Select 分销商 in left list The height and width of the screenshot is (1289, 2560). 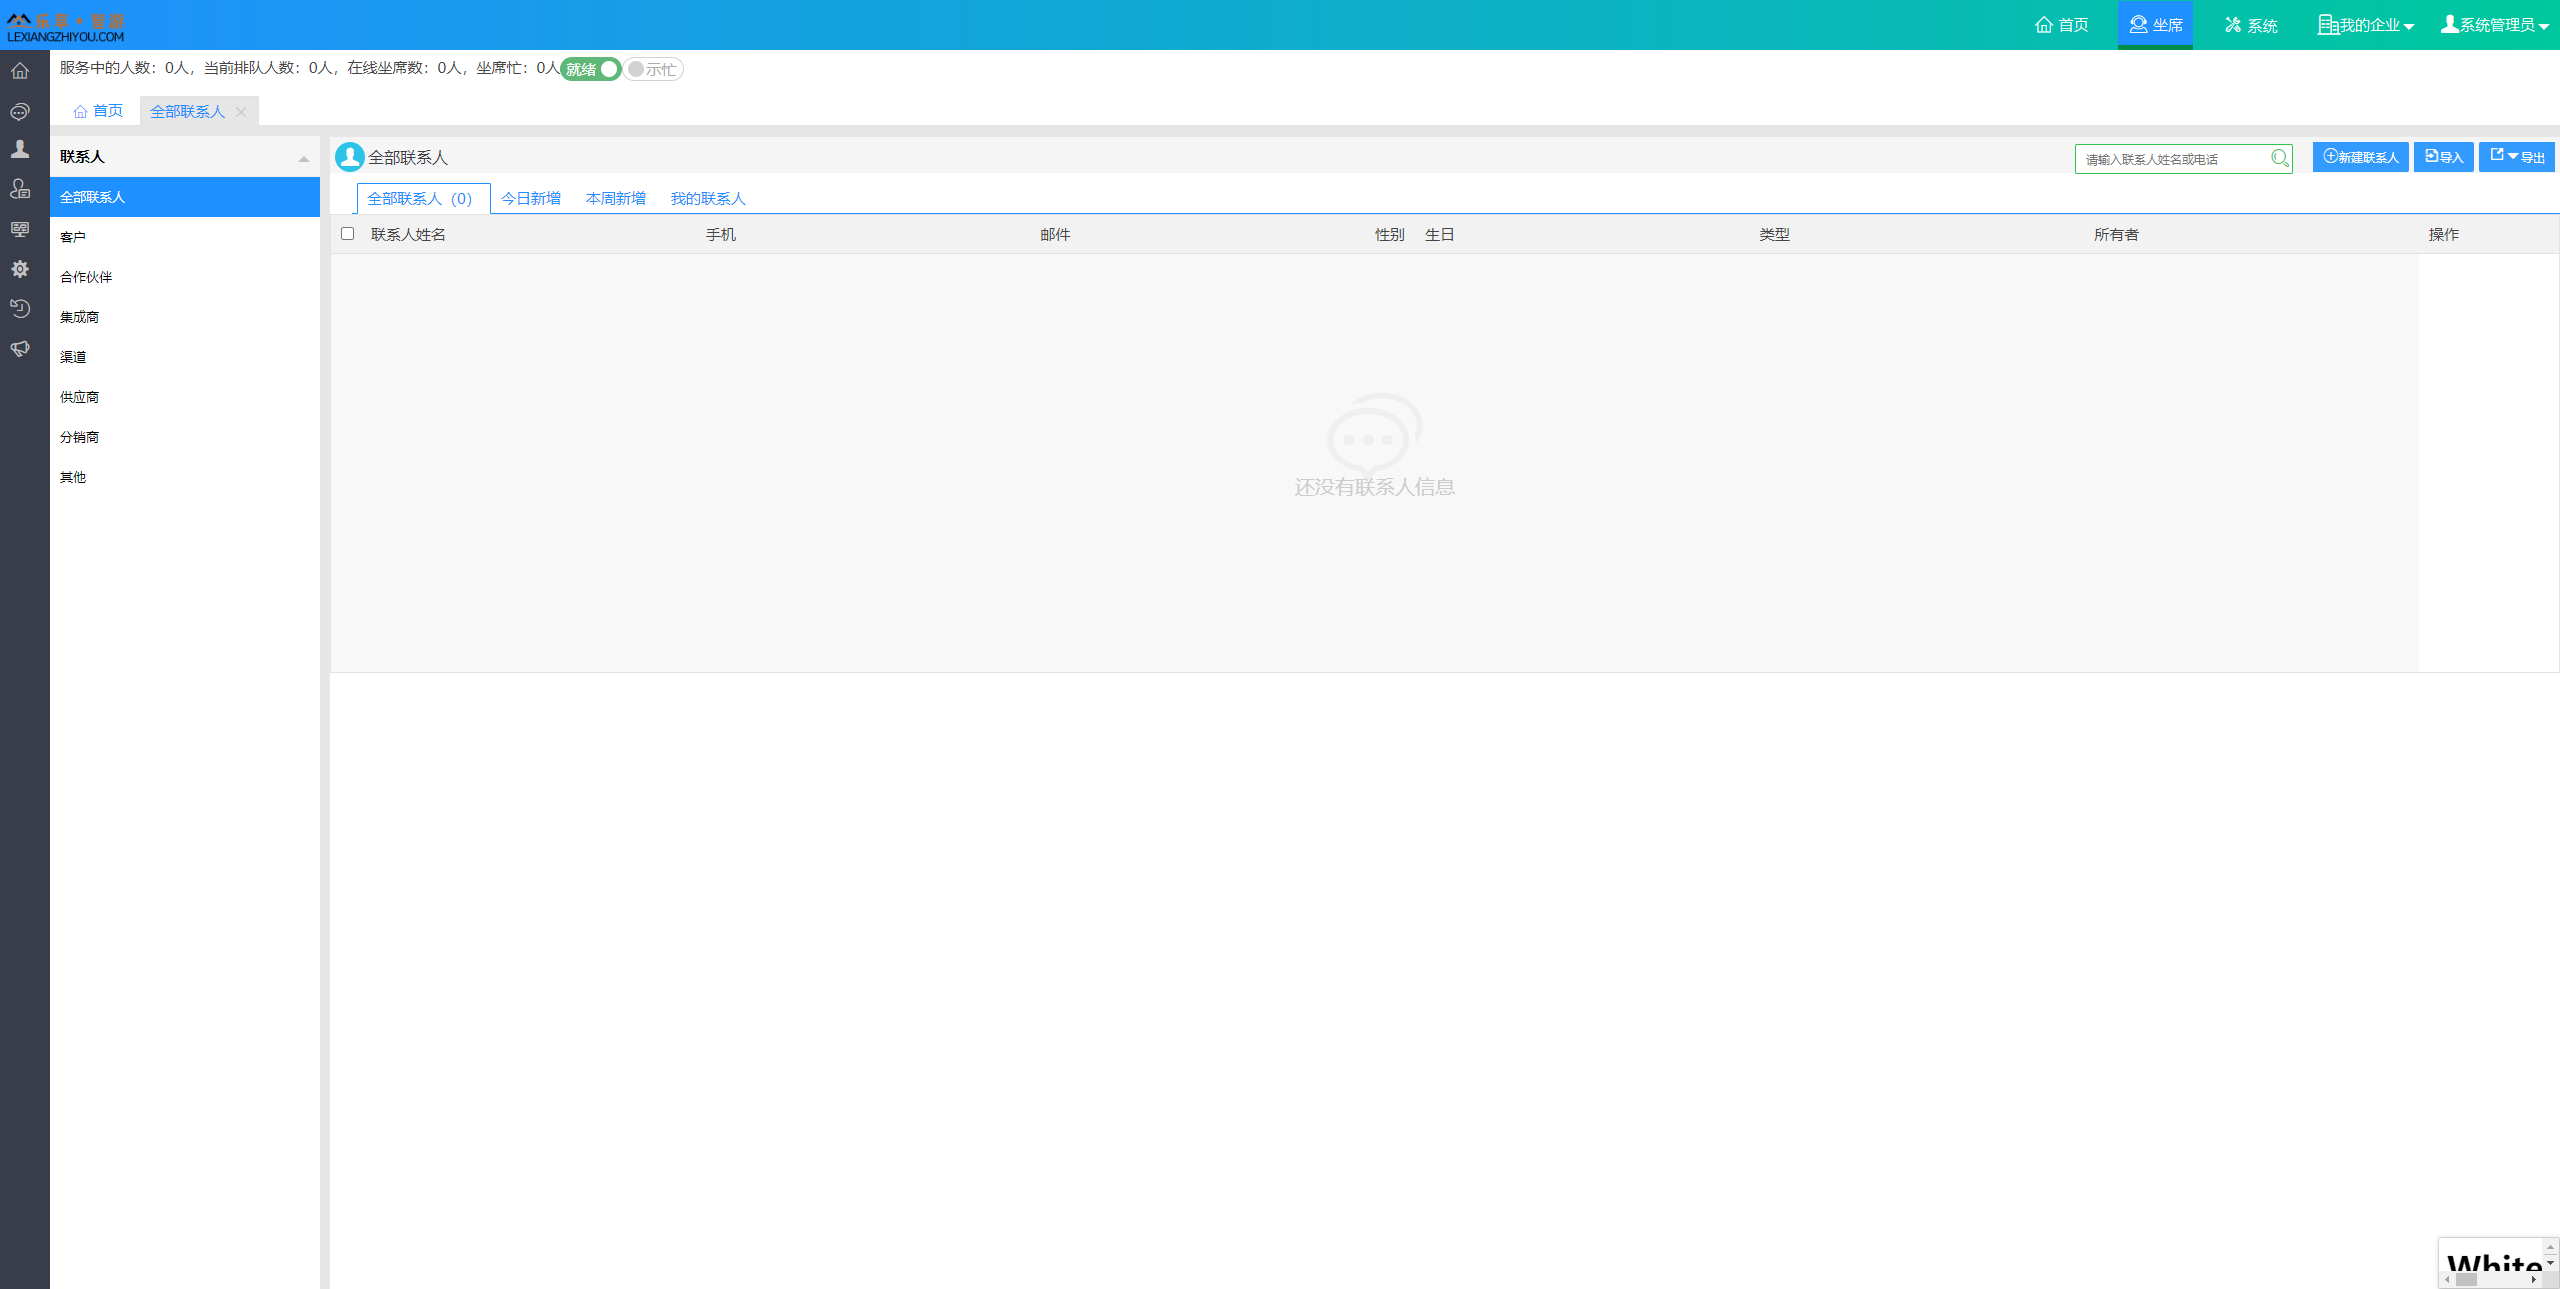(185, 437)
